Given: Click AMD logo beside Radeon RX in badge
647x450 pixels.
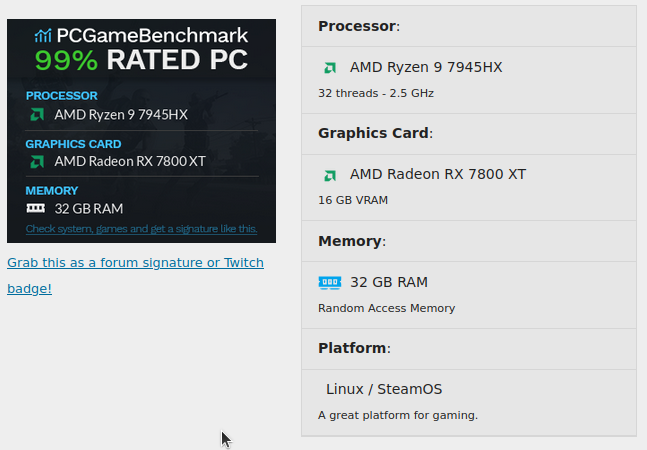Looking at the screenshot, I should [x=37, y=161].
